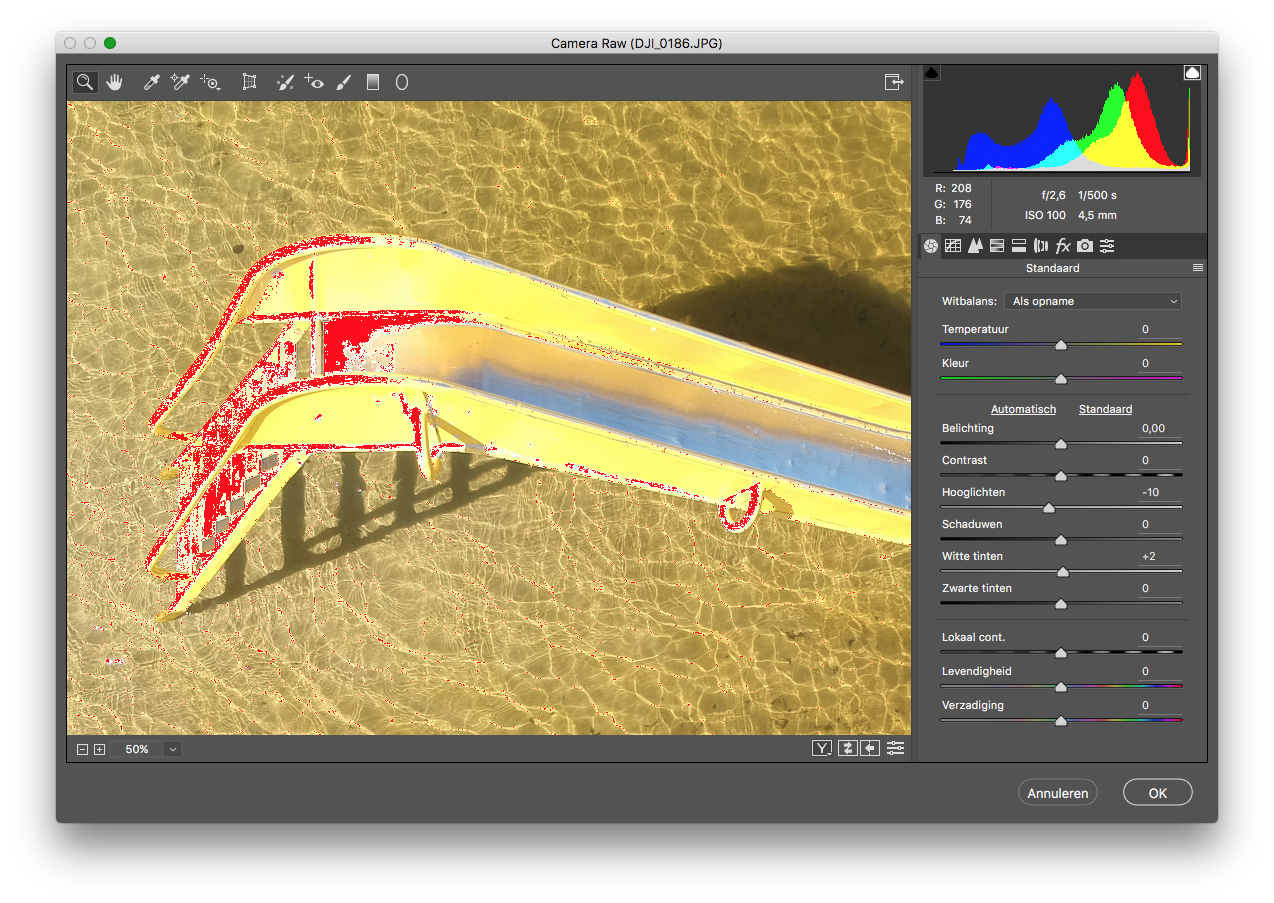Switch to the Tone Curve tab
The image size is (1274, 903).
(953, 246)
